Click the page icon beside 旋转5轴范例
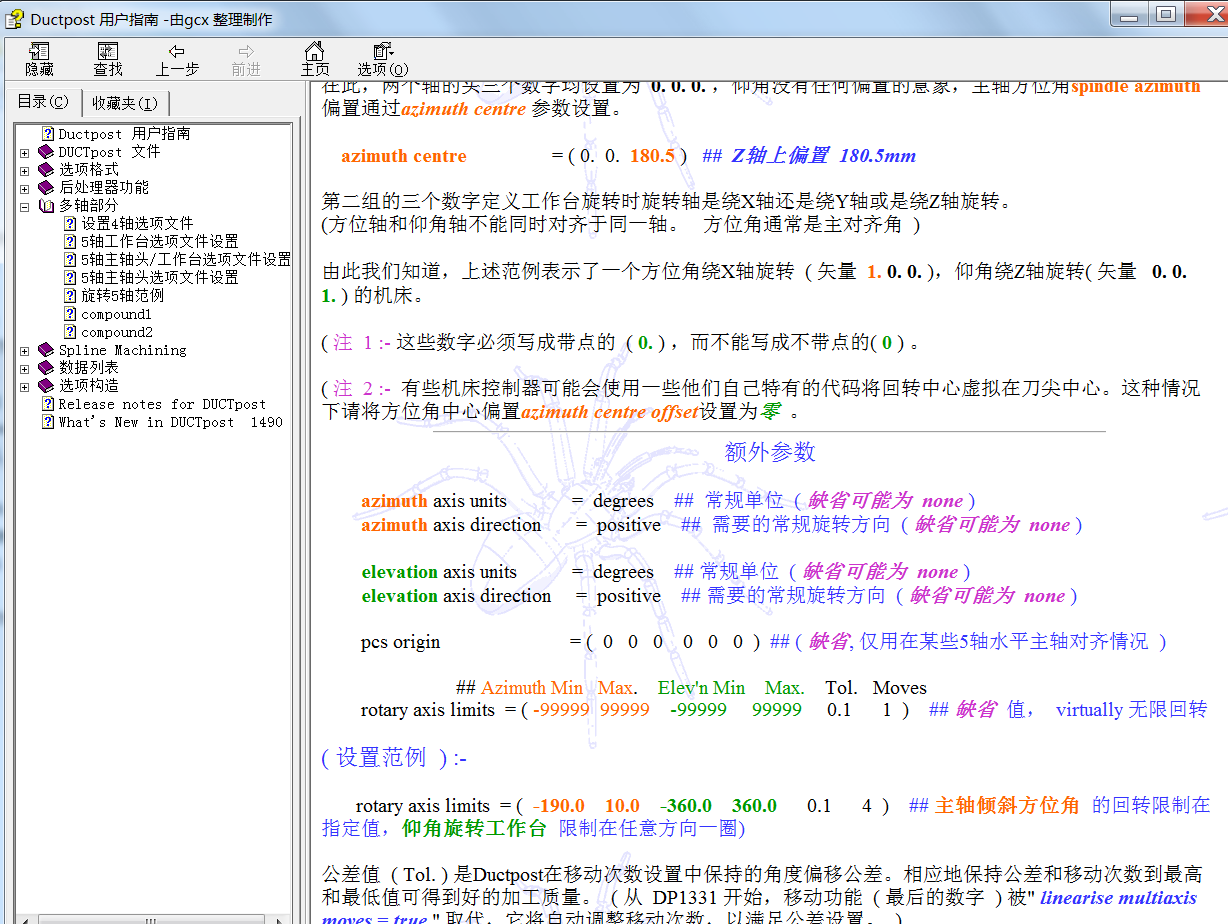The height and width of the screenshot is (924, 1228). pyautogui.click(x=70, y=296)
